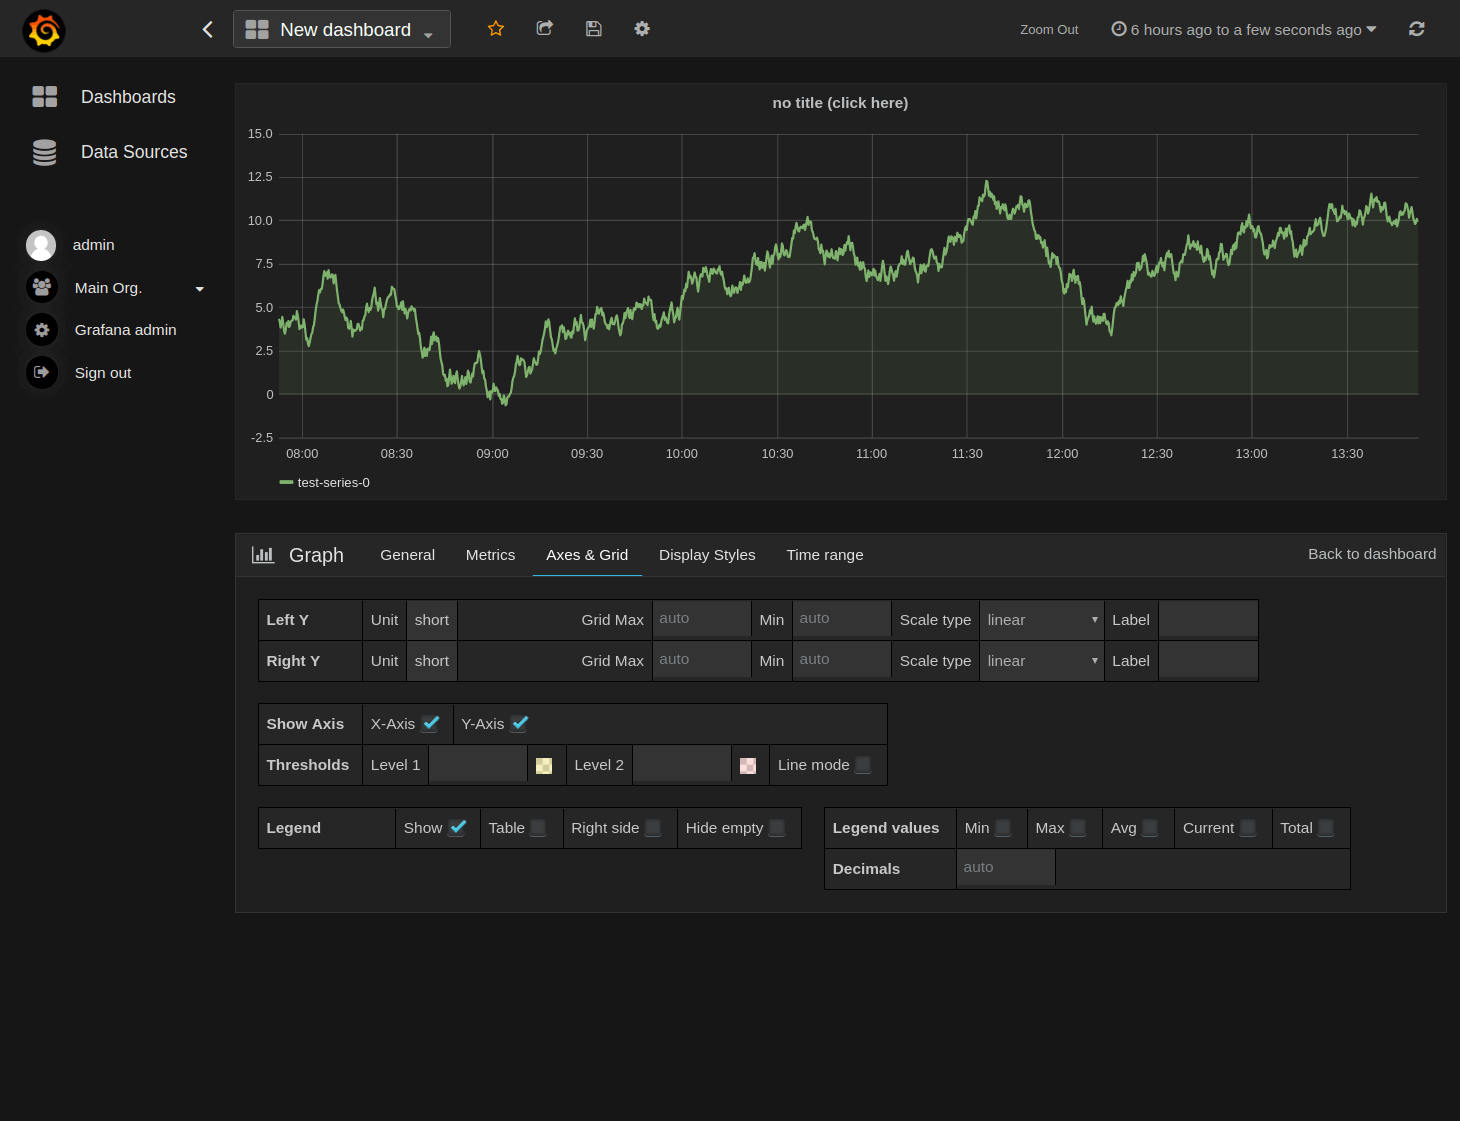Open Data Sources from sidebar

point(134,152)
